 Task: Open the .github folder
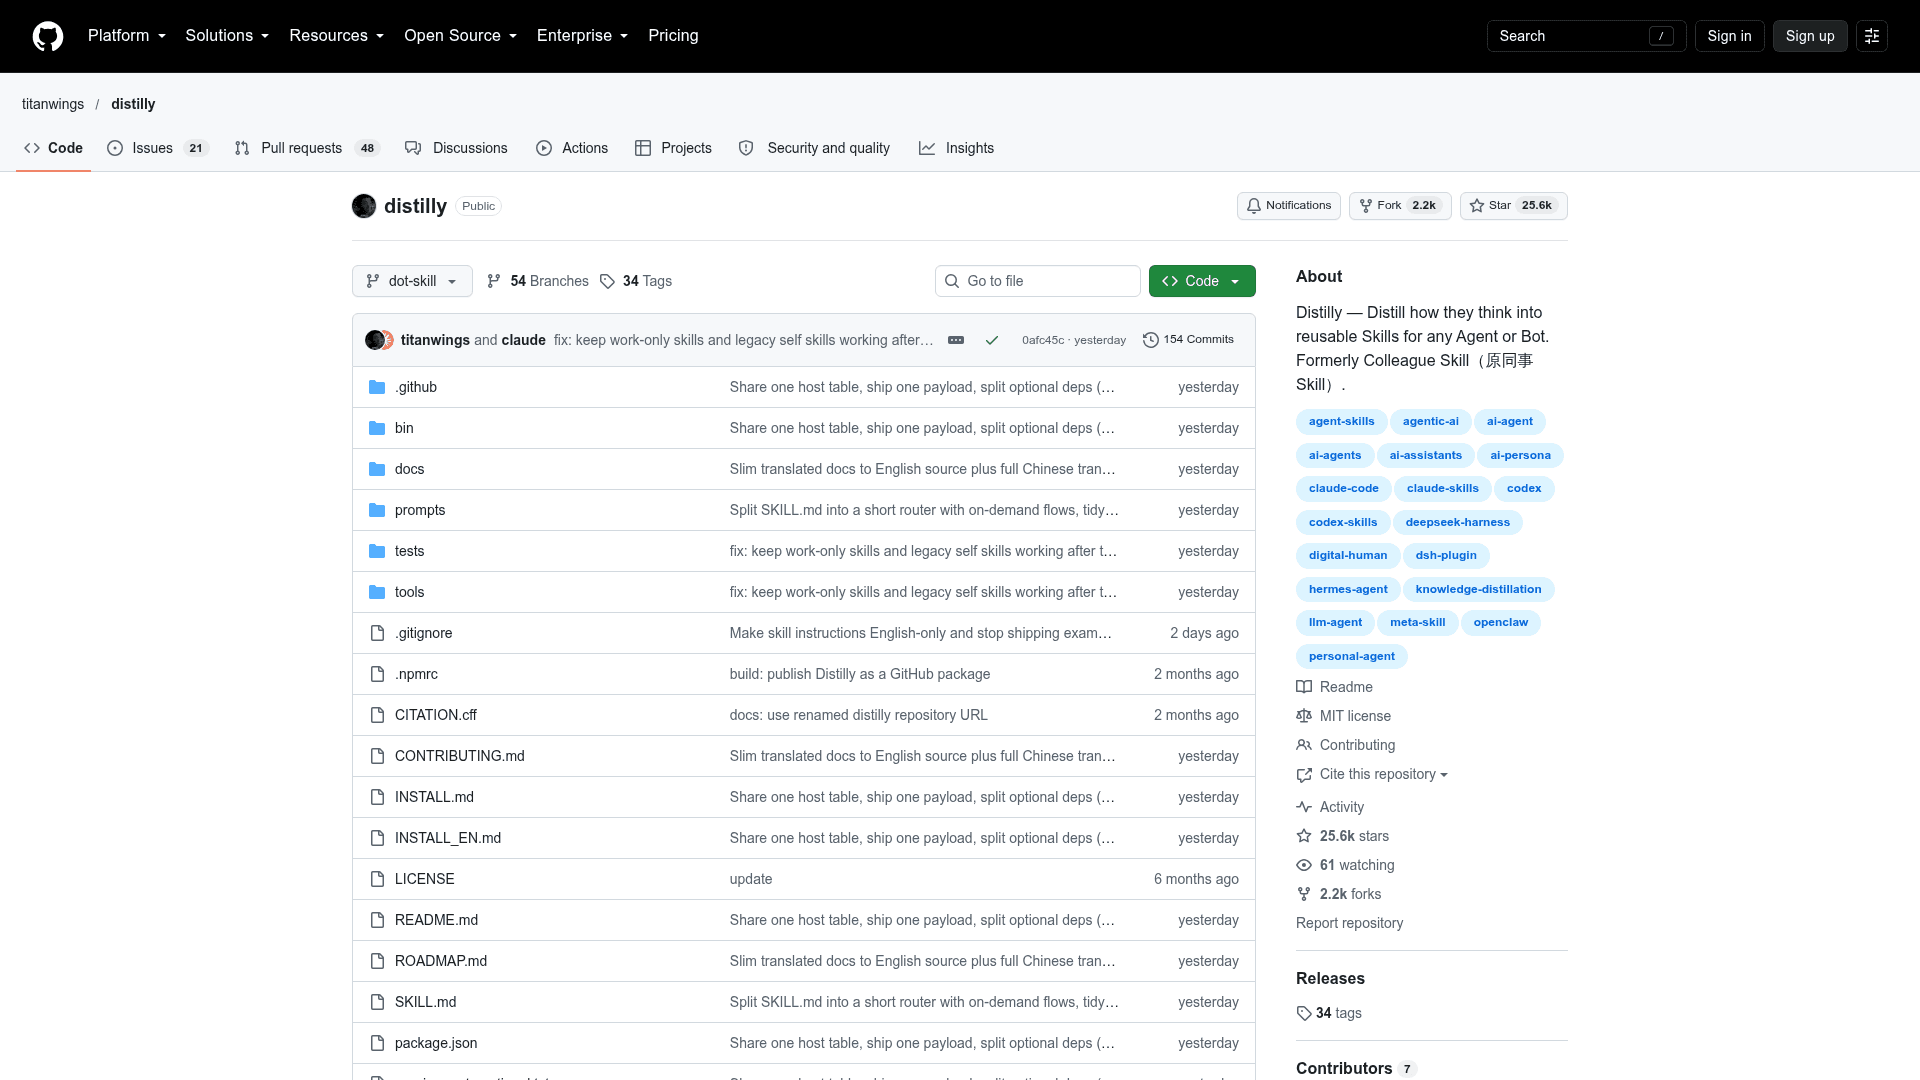(x=416, y=387)
